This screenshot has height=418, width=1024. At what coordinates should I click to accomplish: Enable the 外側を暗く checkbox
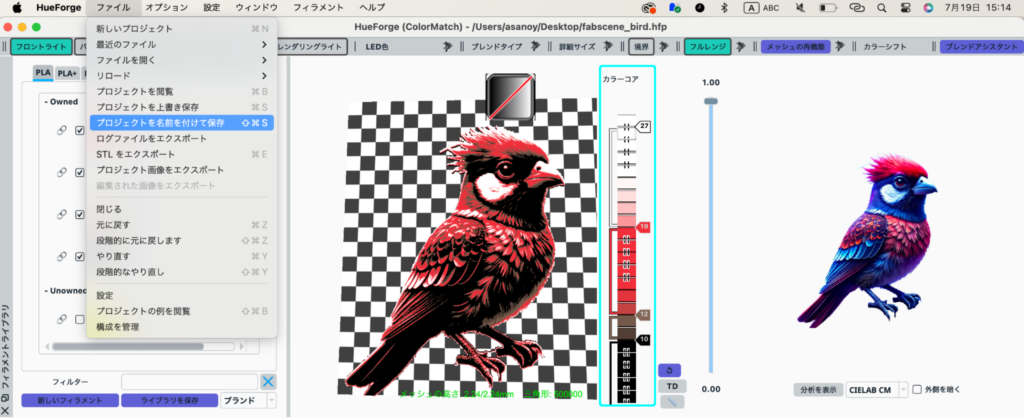coord(917,389)
